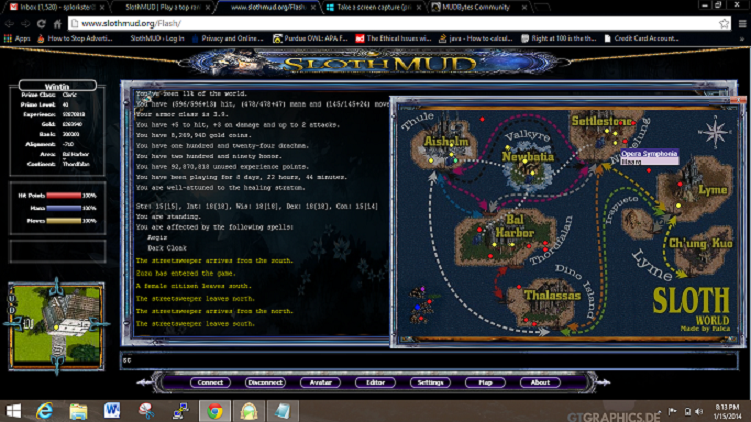
Task: Click the Wintin character name box
Action: 57,86
